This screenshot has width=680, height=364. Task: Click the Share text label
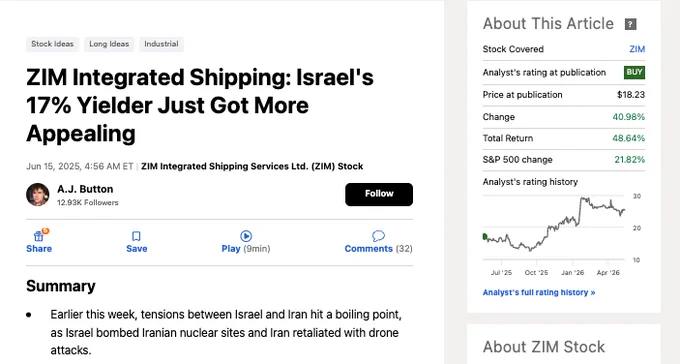coord(39,249)
